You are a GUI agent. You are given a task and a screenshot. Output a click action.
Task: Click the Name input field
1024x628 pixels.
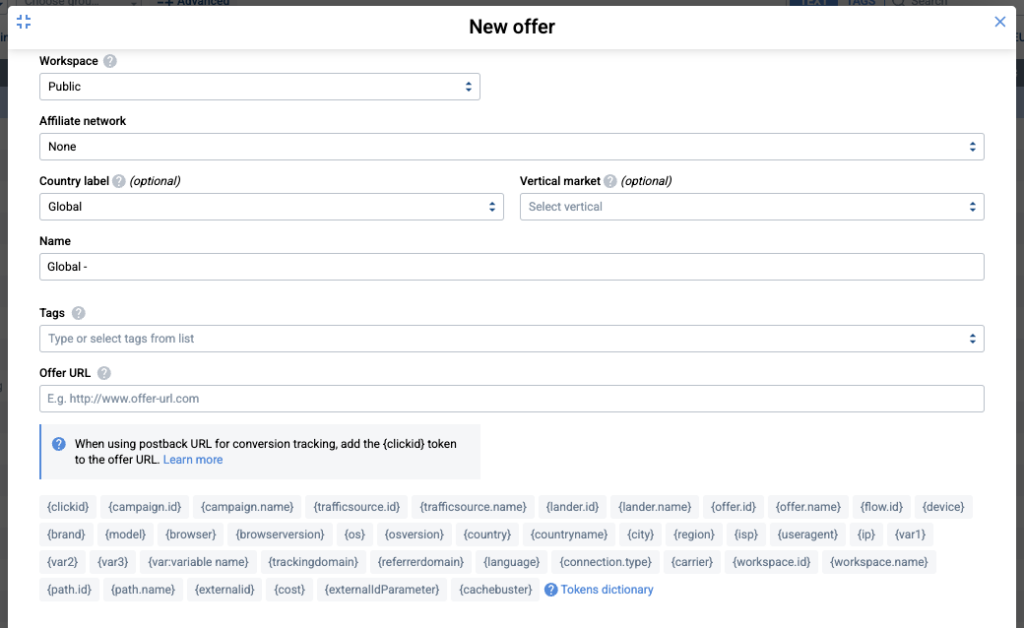512,267
